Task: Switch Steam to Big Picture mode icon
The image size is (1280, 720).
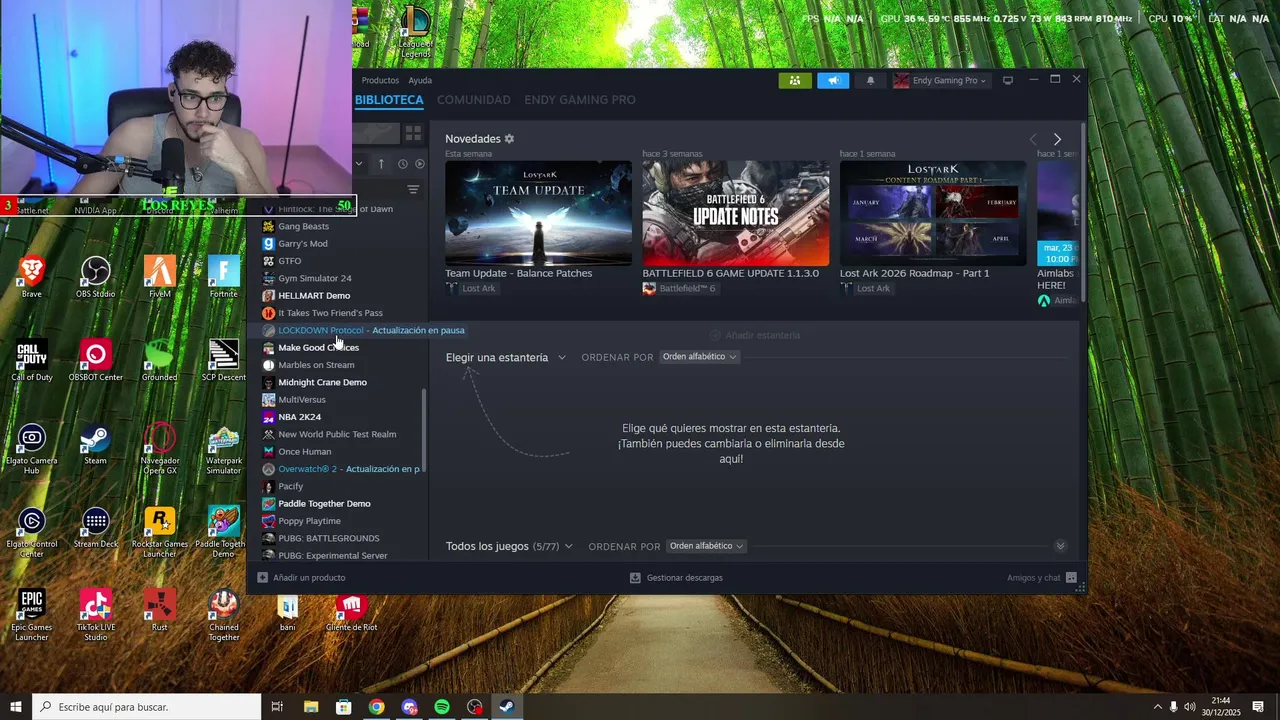Action: tap(1008, 80)
